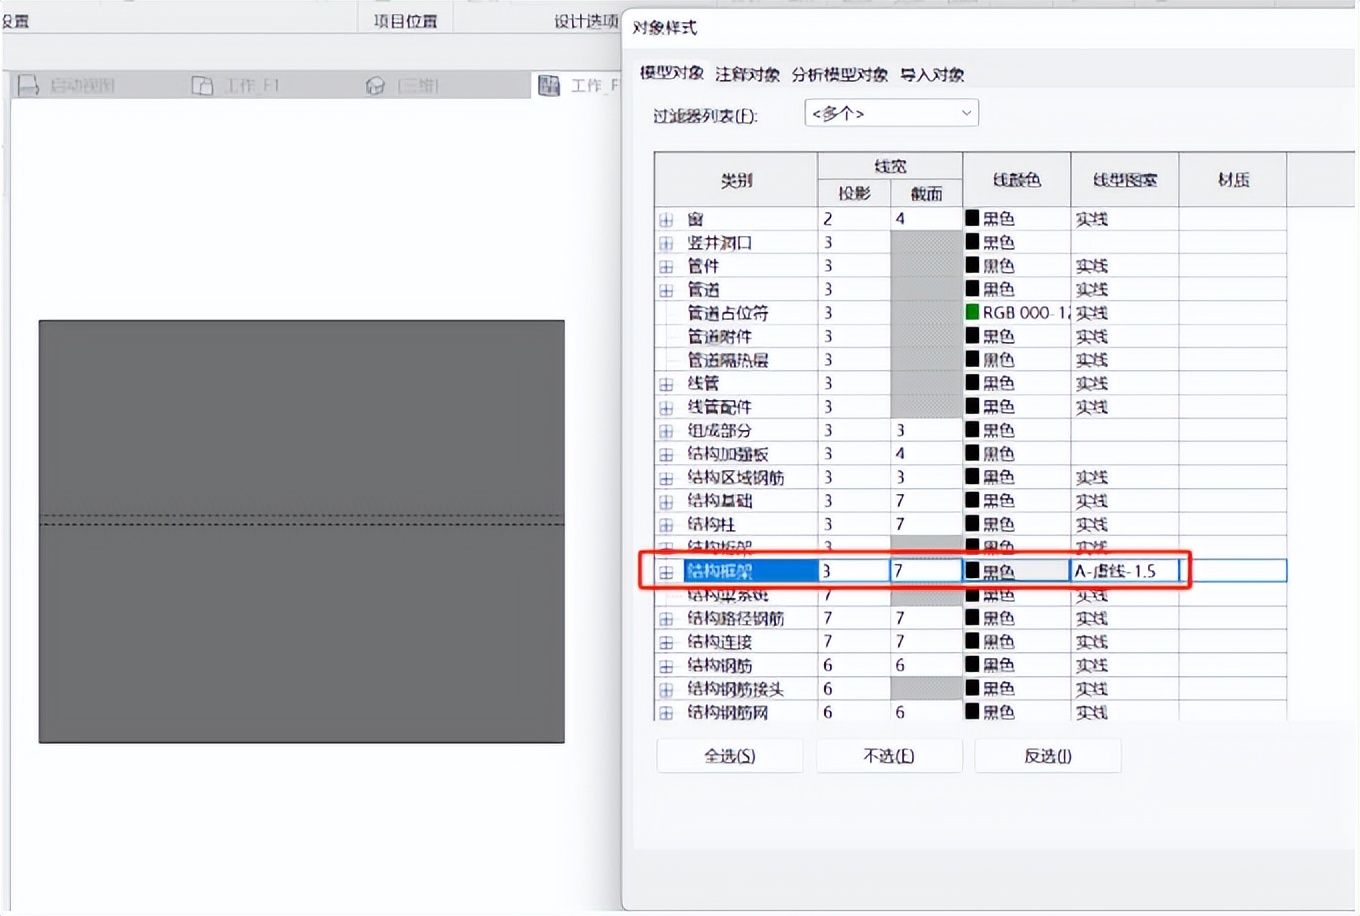Viewport: 1360px width, 916px height.
Task: Expand the 结构柱 category
Action: point(666,525)
